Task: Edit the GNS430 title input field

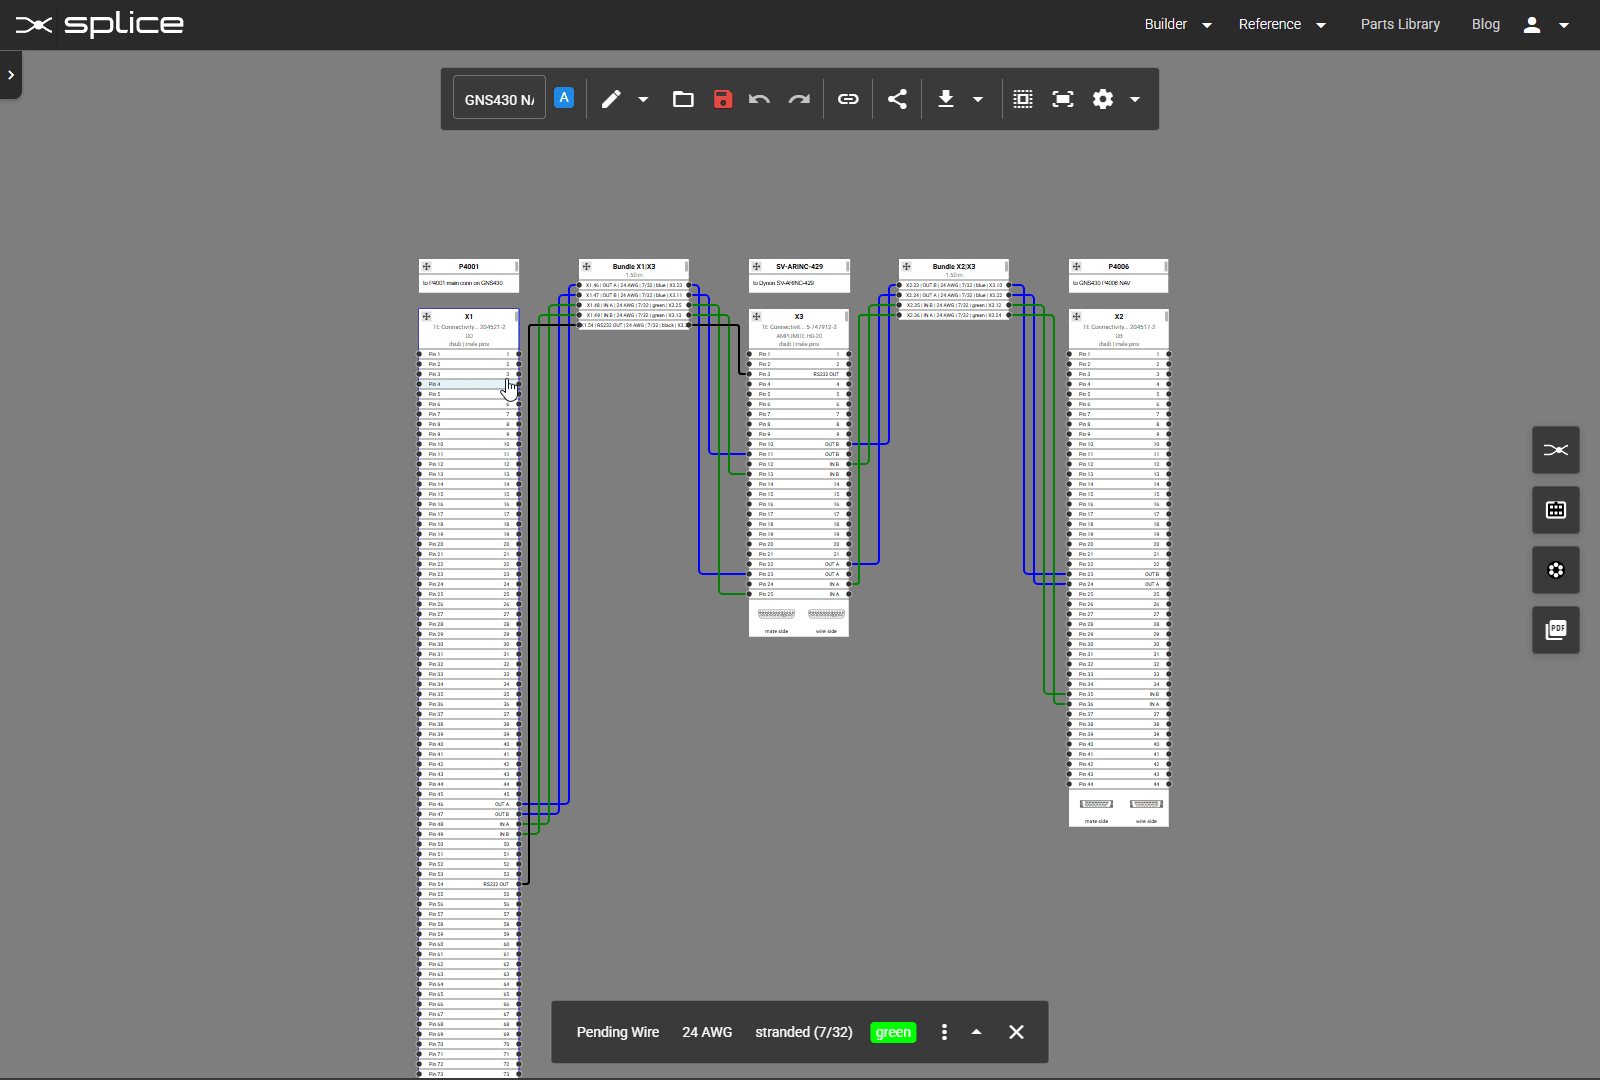Action: (498, 99)
